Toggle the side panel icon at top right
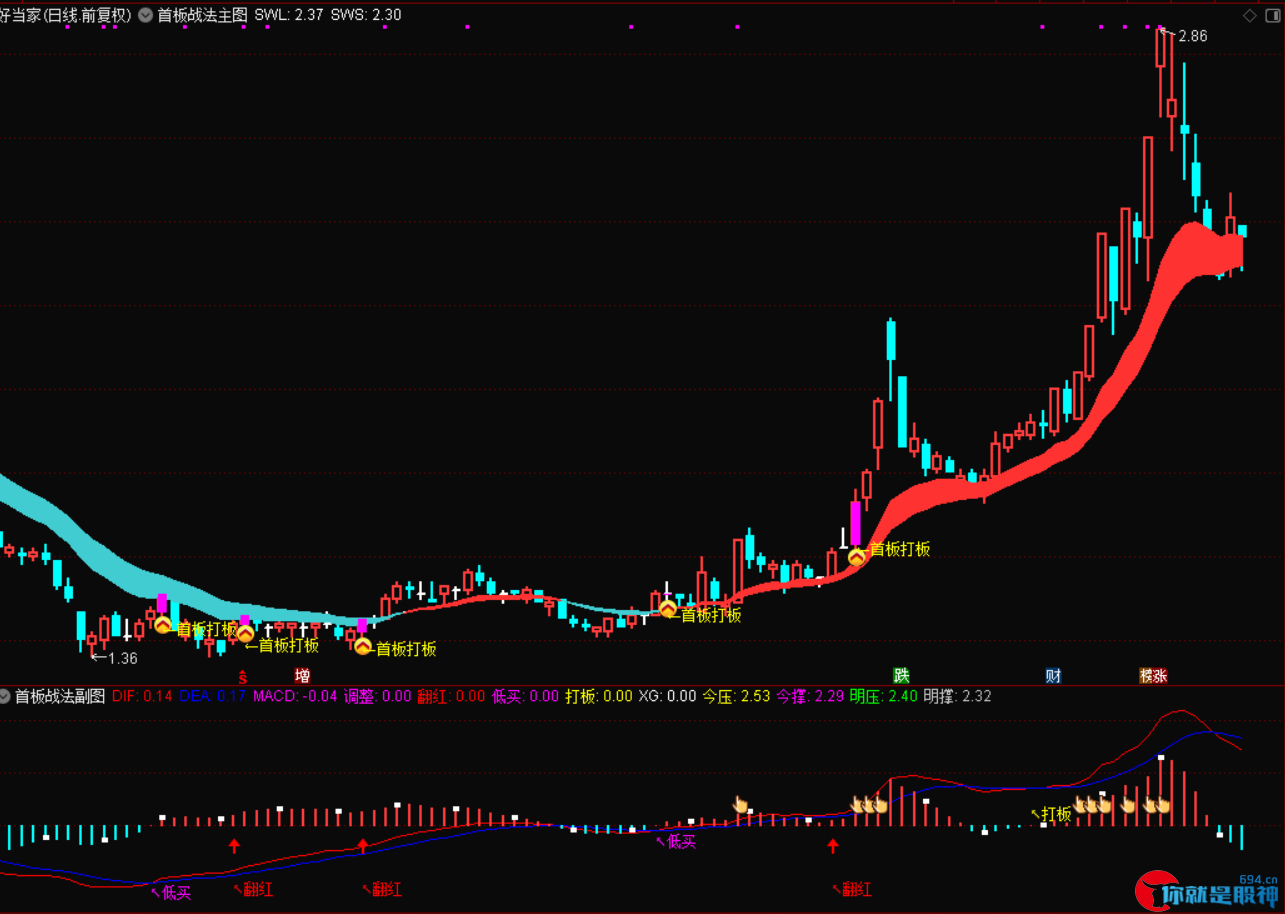The width and height of the screenshot is (1285, 914). click(1274, 16)
